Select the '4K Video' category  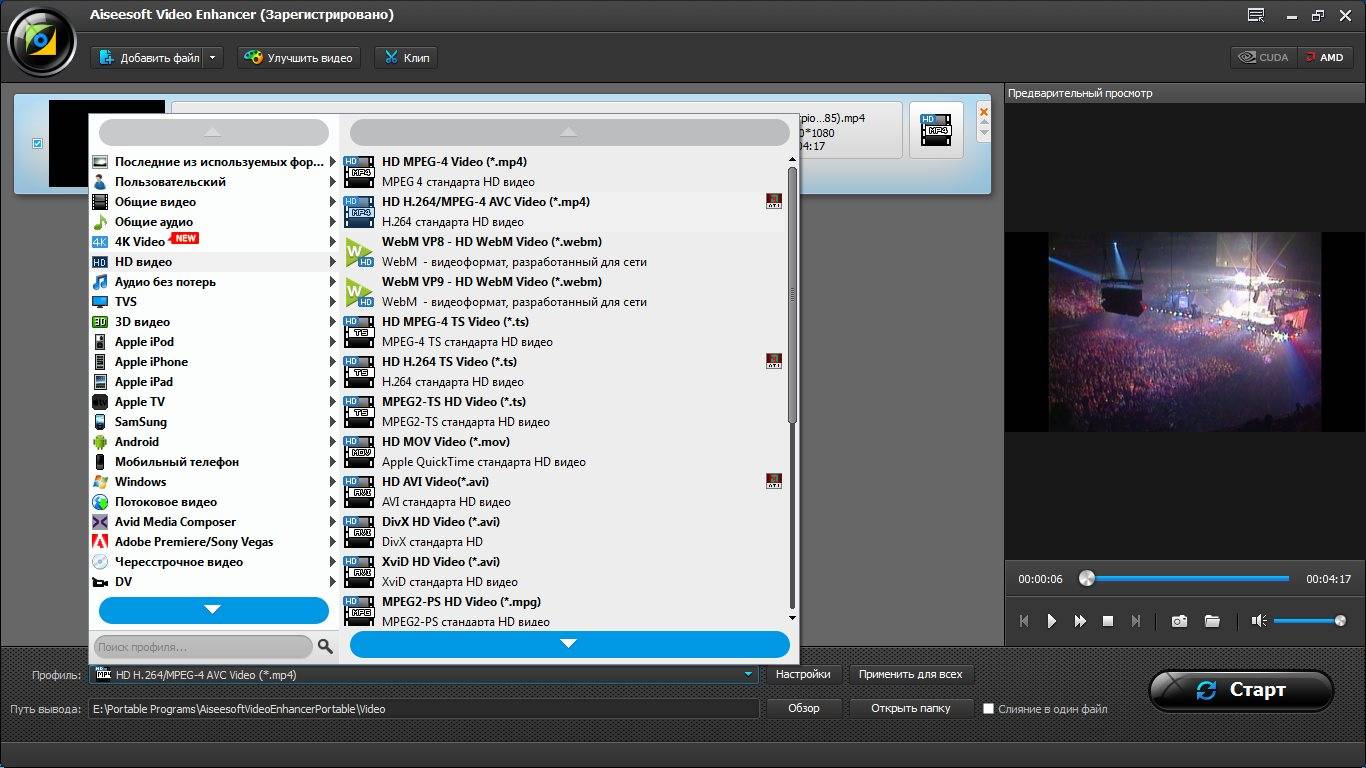click(140, 242)
